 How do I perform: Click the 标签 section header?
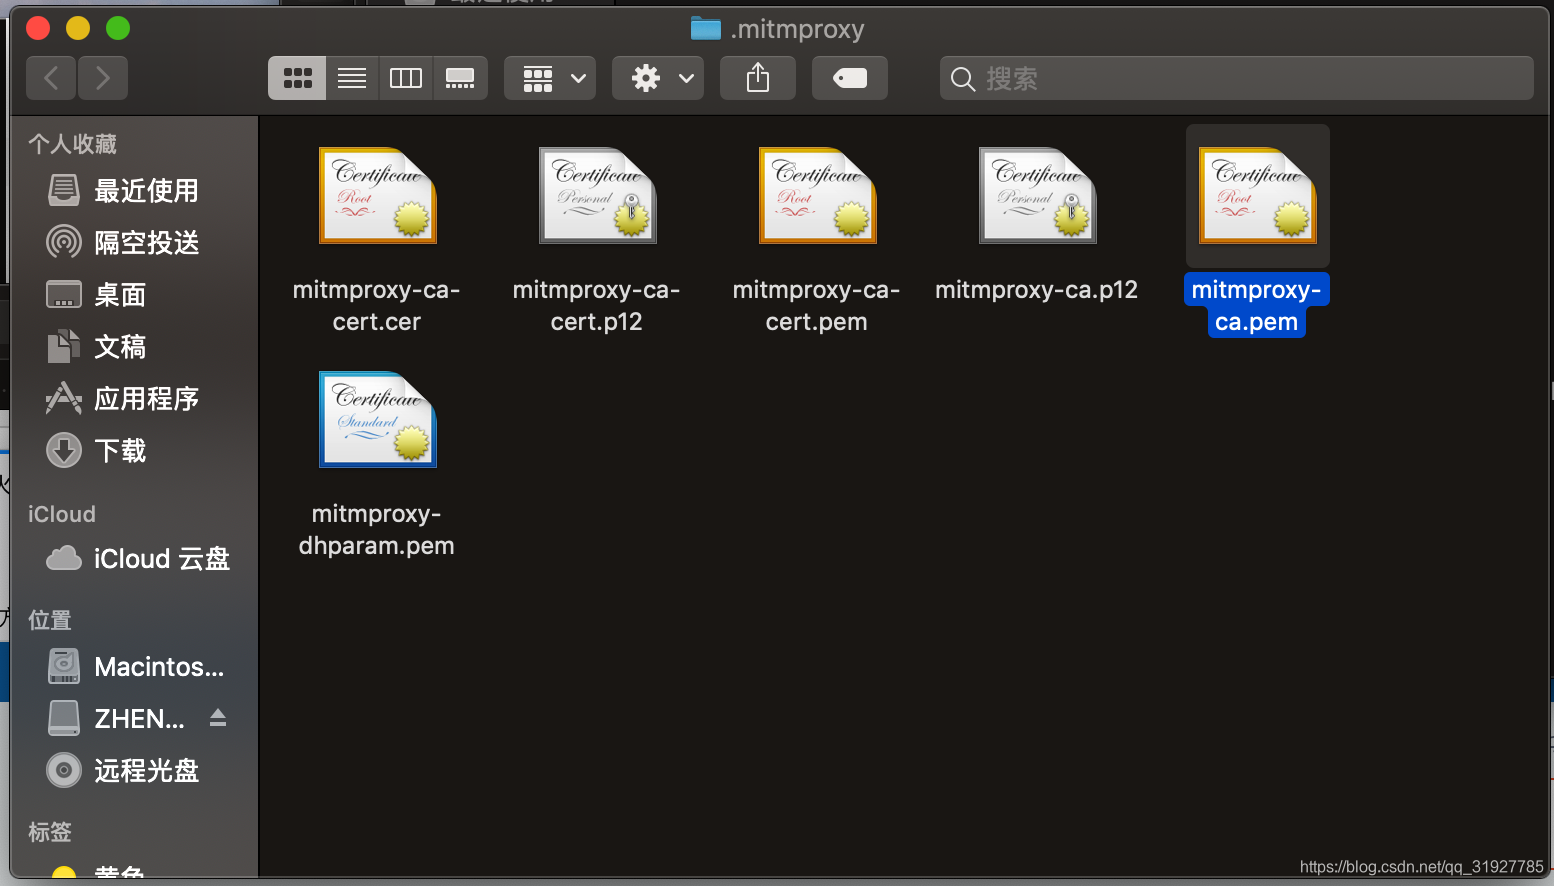(50, 832)
